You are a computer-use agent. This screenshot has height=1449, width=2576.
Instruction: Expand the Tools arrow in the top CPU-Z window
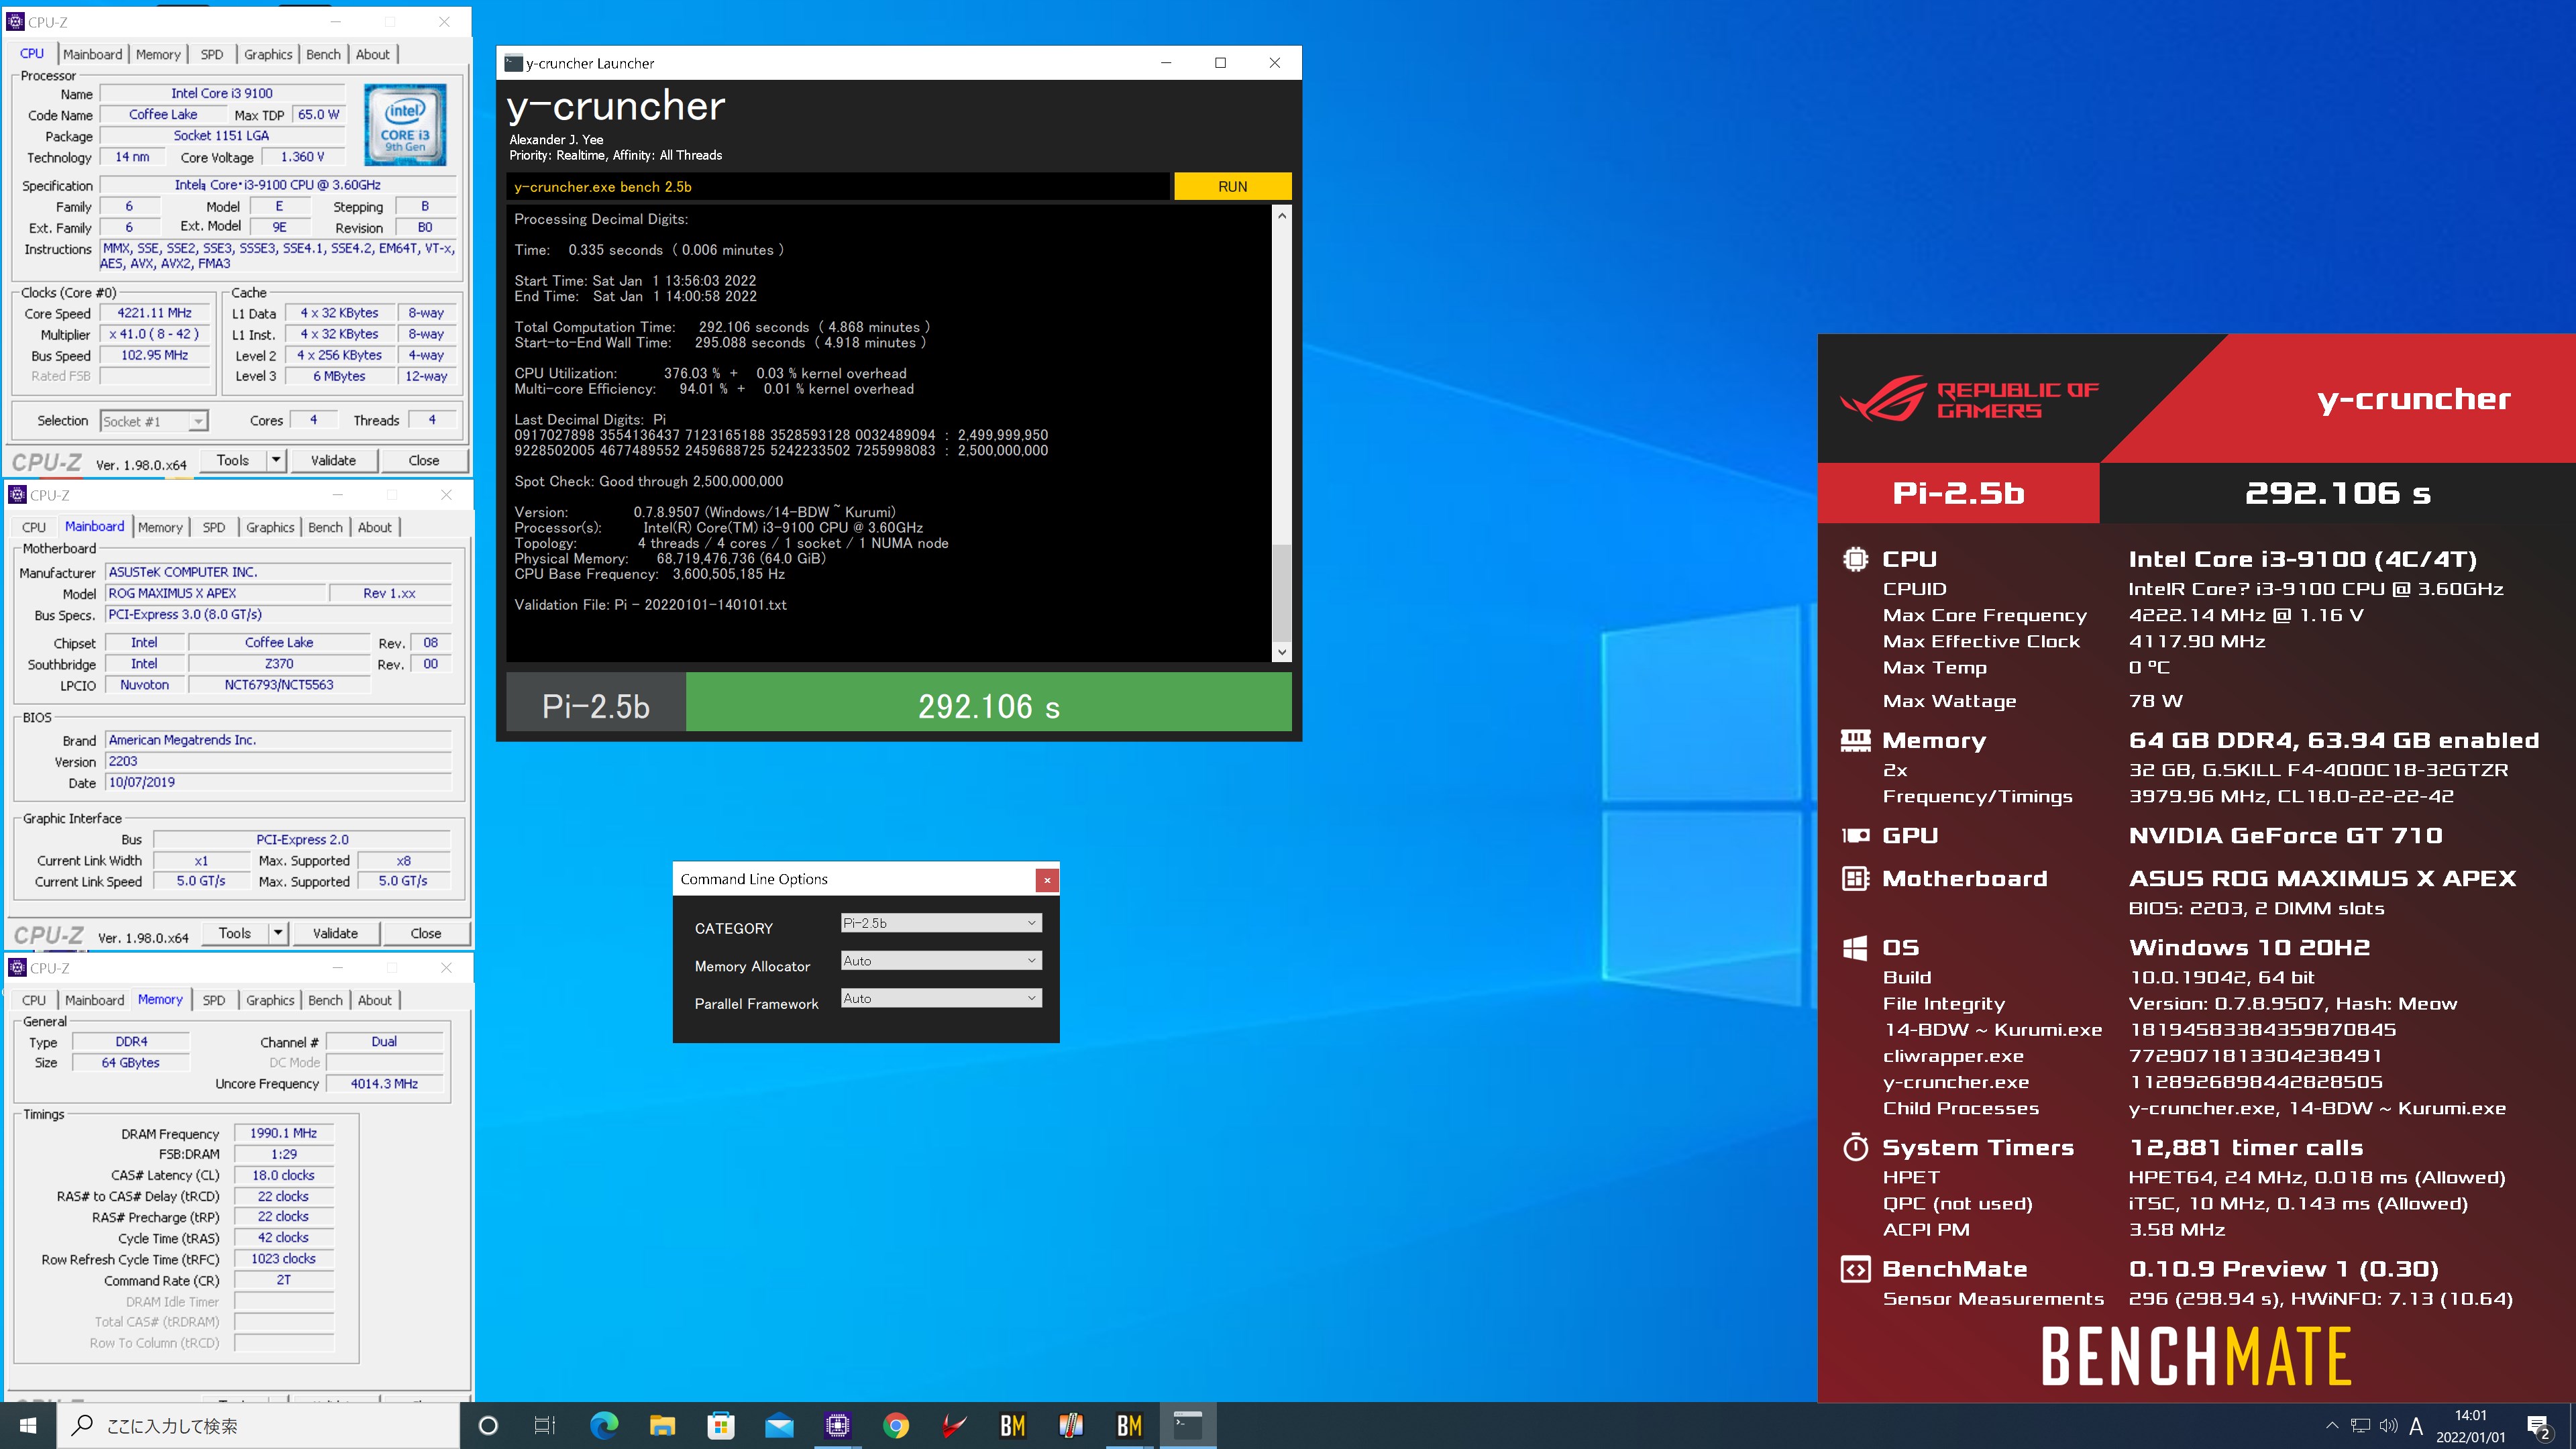276,460
